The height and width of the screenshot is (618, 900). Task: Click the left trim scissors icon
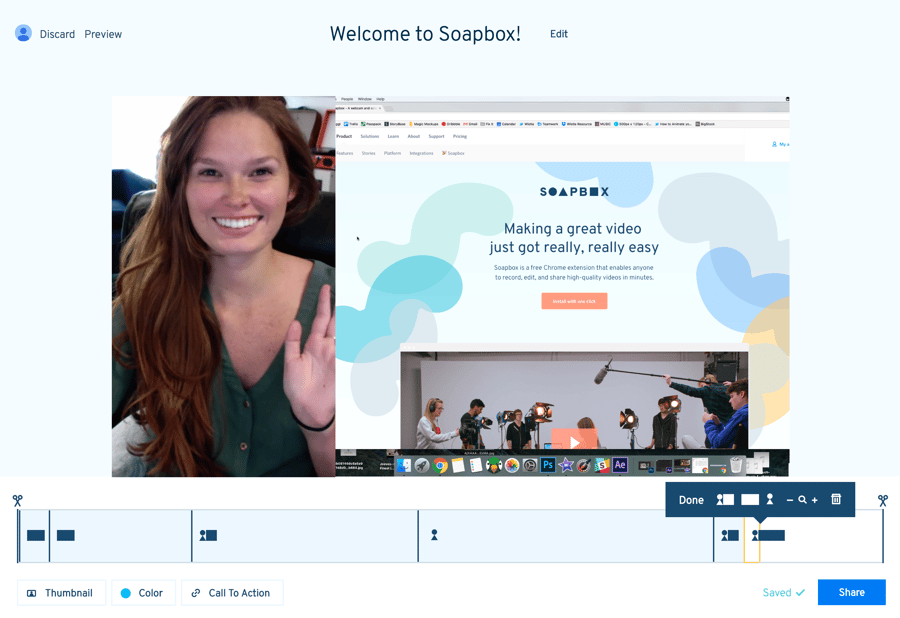point(18,500)
